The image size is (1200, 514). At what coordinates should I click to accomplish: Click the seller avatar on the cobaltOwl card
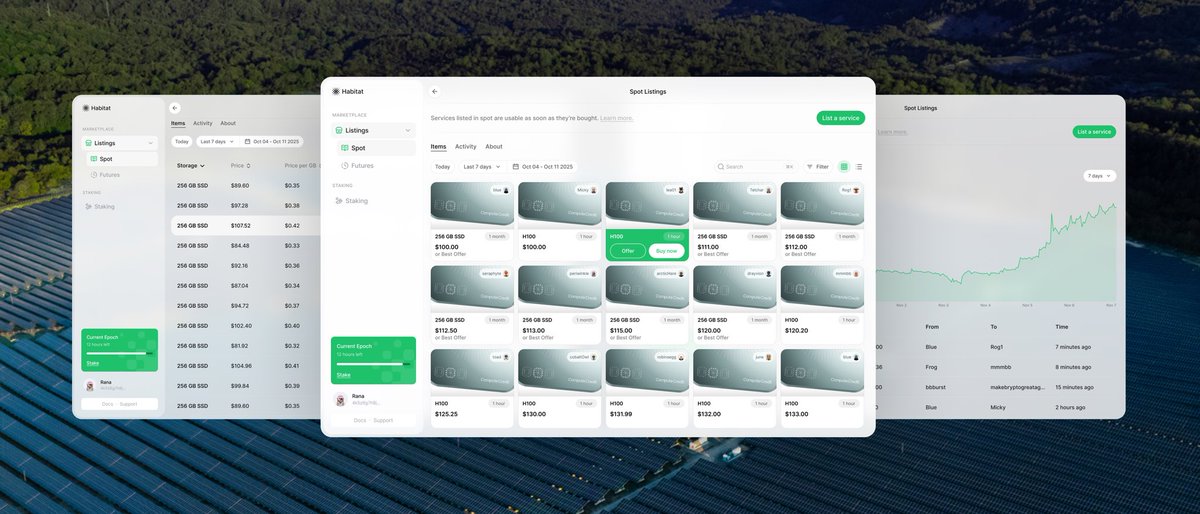tap(594, 357)
